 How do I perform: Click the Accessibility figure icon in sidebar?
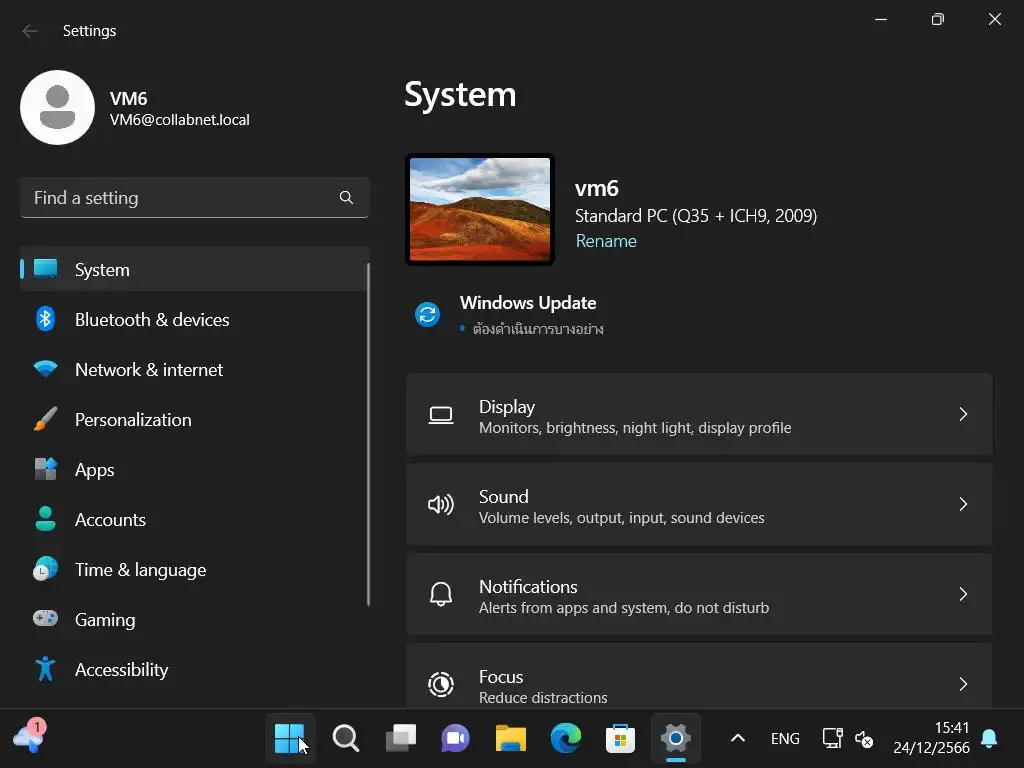(x=45, y=669)
